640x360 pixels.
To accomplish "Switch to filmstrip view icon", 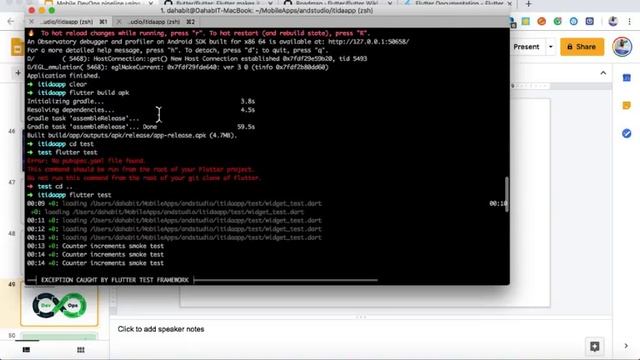I will 26,350.
